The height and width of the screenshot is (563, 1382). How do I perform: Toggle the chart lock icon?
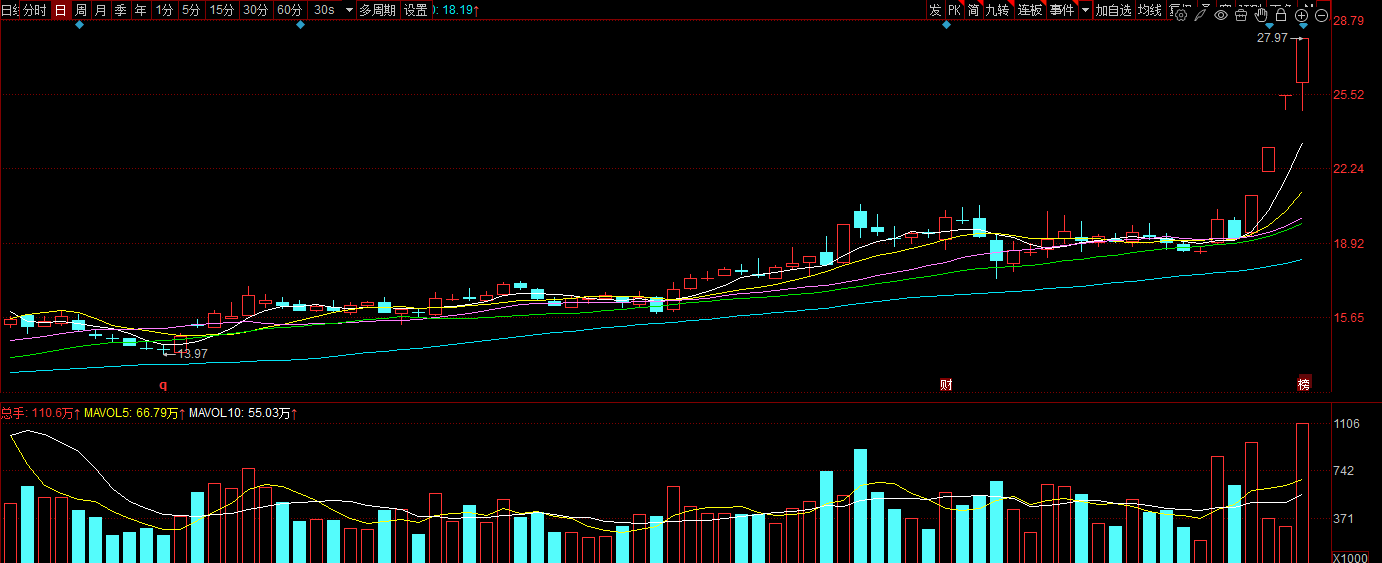point(1281,15)
